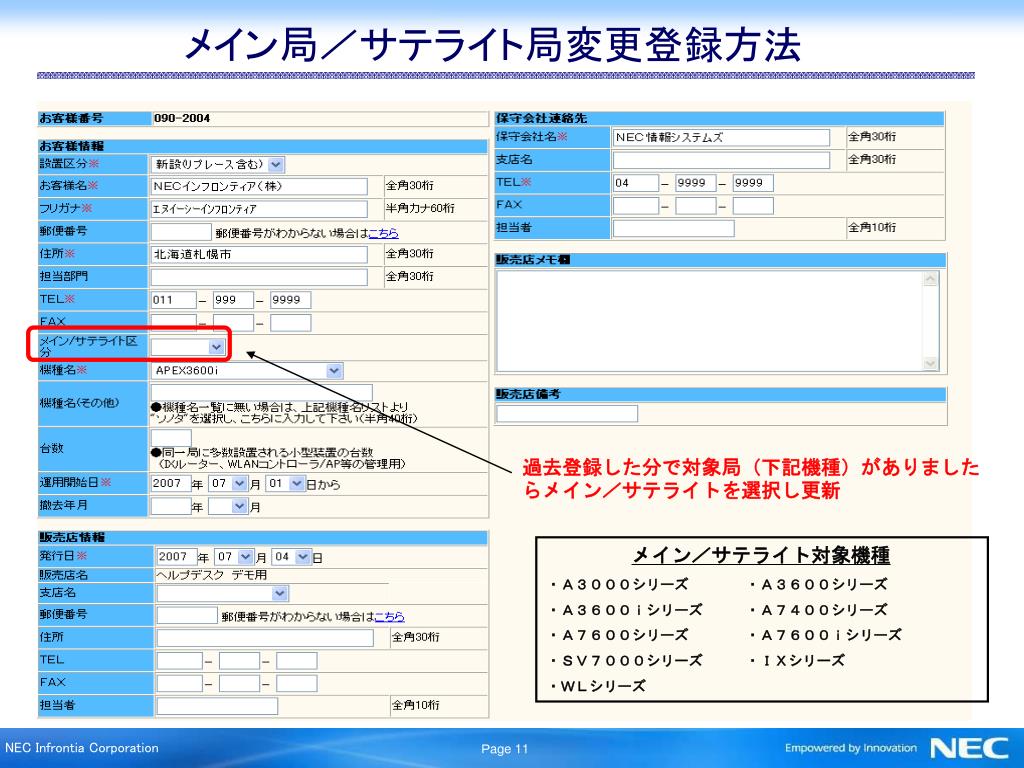Click the 保守会社連絡先 支店名 input field
The width and height of the screenshot is (1024, 768).
click(x=721, y=160)
